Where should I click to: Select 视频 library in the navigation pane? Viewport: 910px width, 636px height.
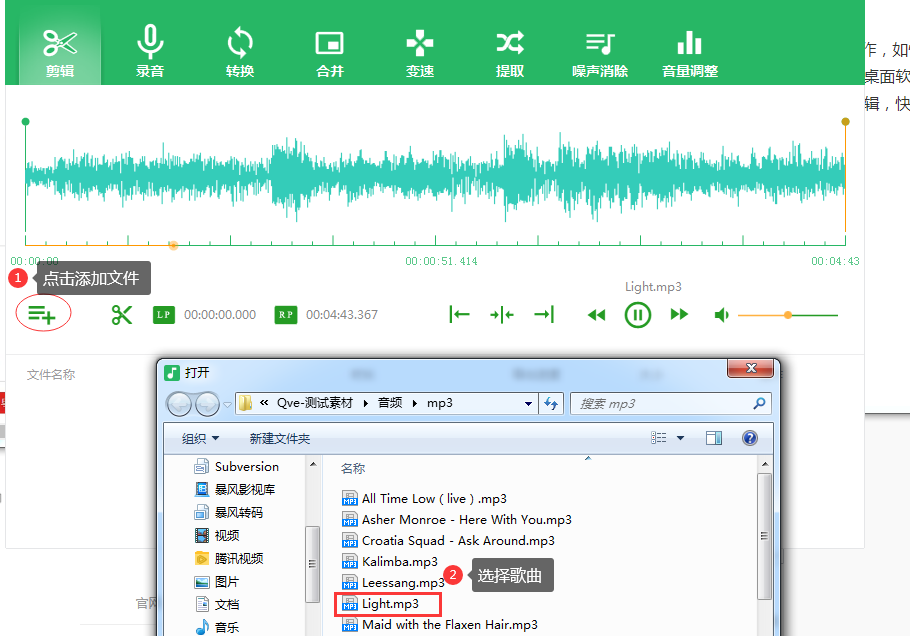217,535
